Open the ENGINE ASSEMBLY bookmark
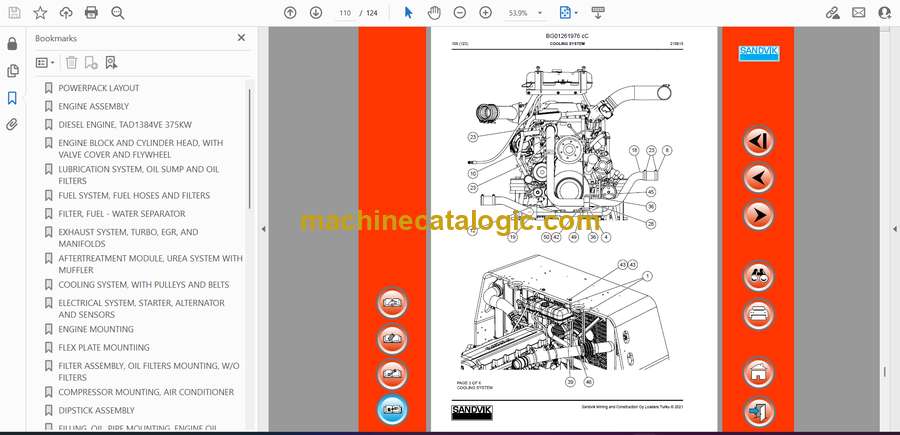The height and width of the screenshot is (435, 900). [x=94, y=106]
